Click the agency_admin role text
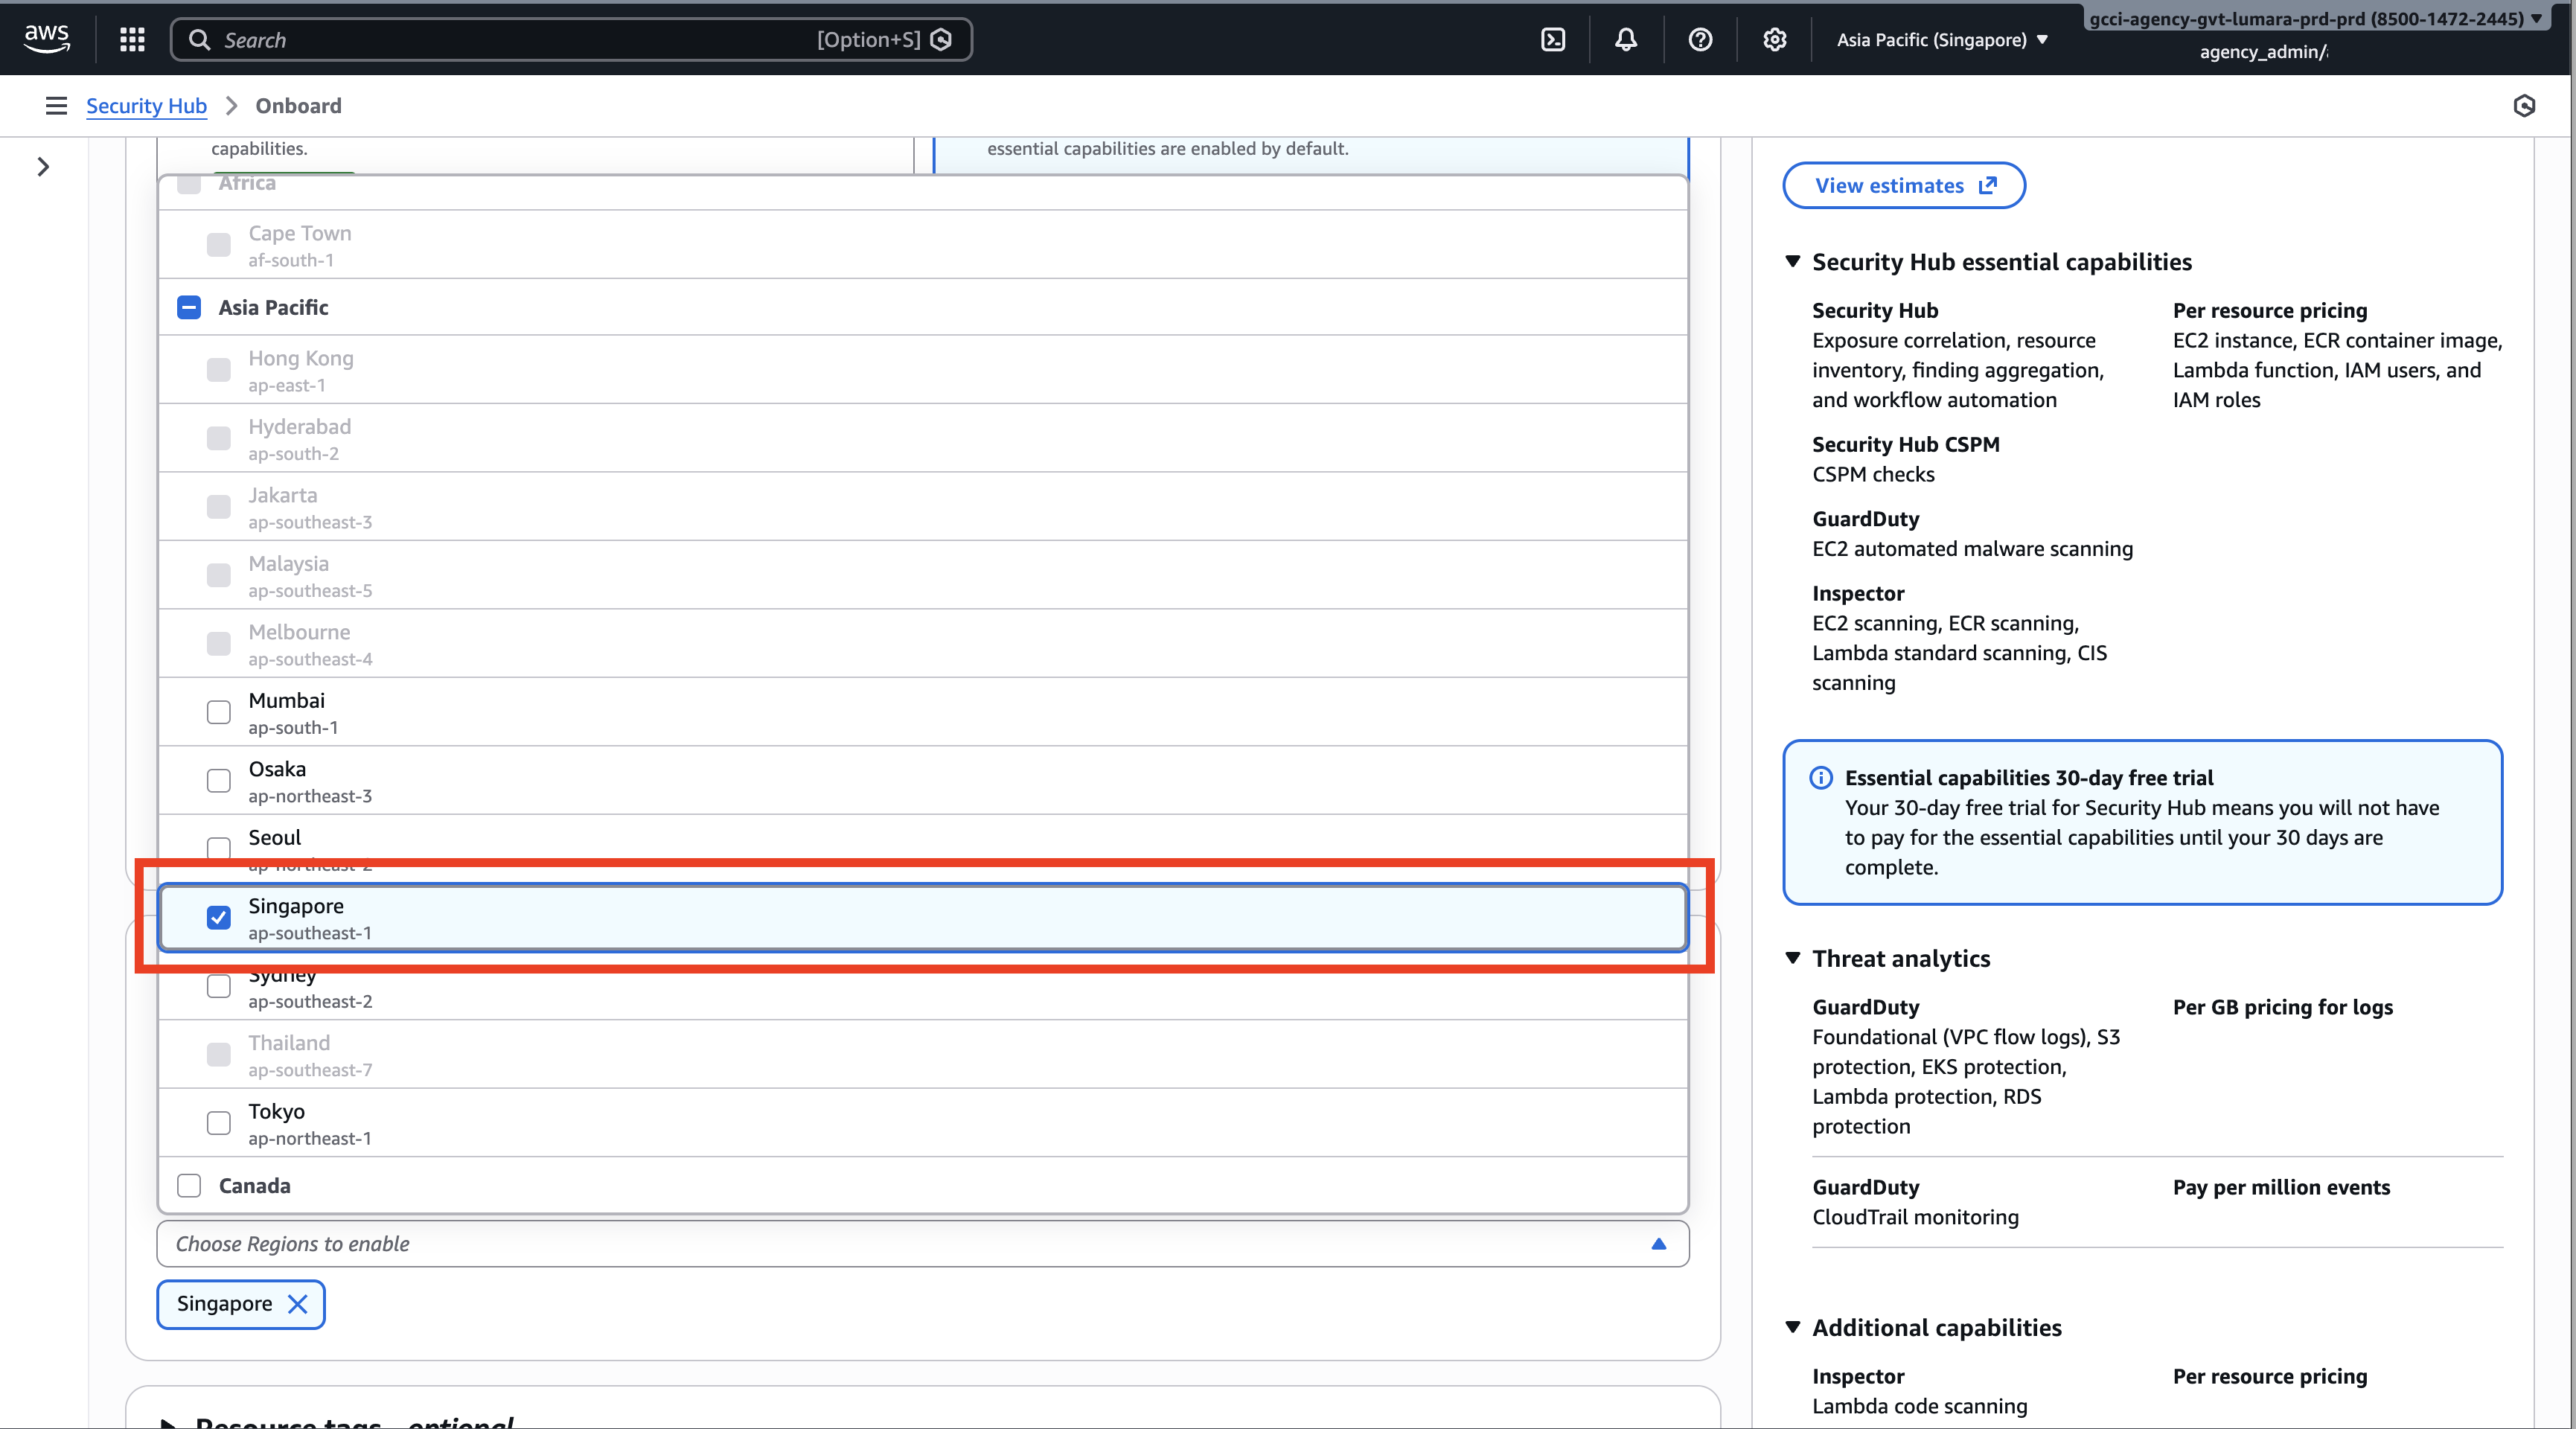 pos(2263,52)
